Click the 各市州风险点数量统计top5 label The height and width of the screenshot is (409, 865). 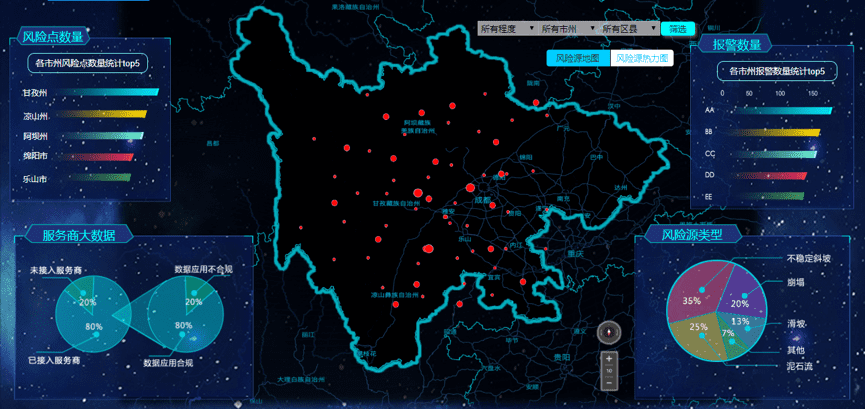pos(84,64)
